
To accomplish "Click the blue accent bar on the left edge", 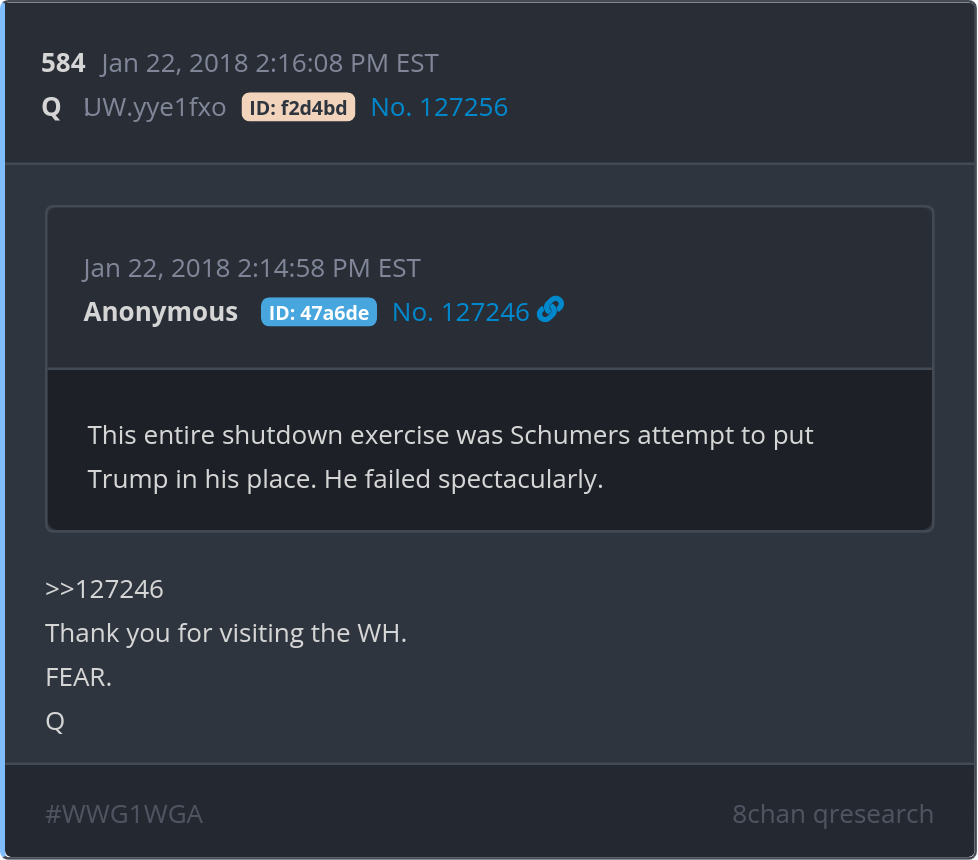I will 3,430.
